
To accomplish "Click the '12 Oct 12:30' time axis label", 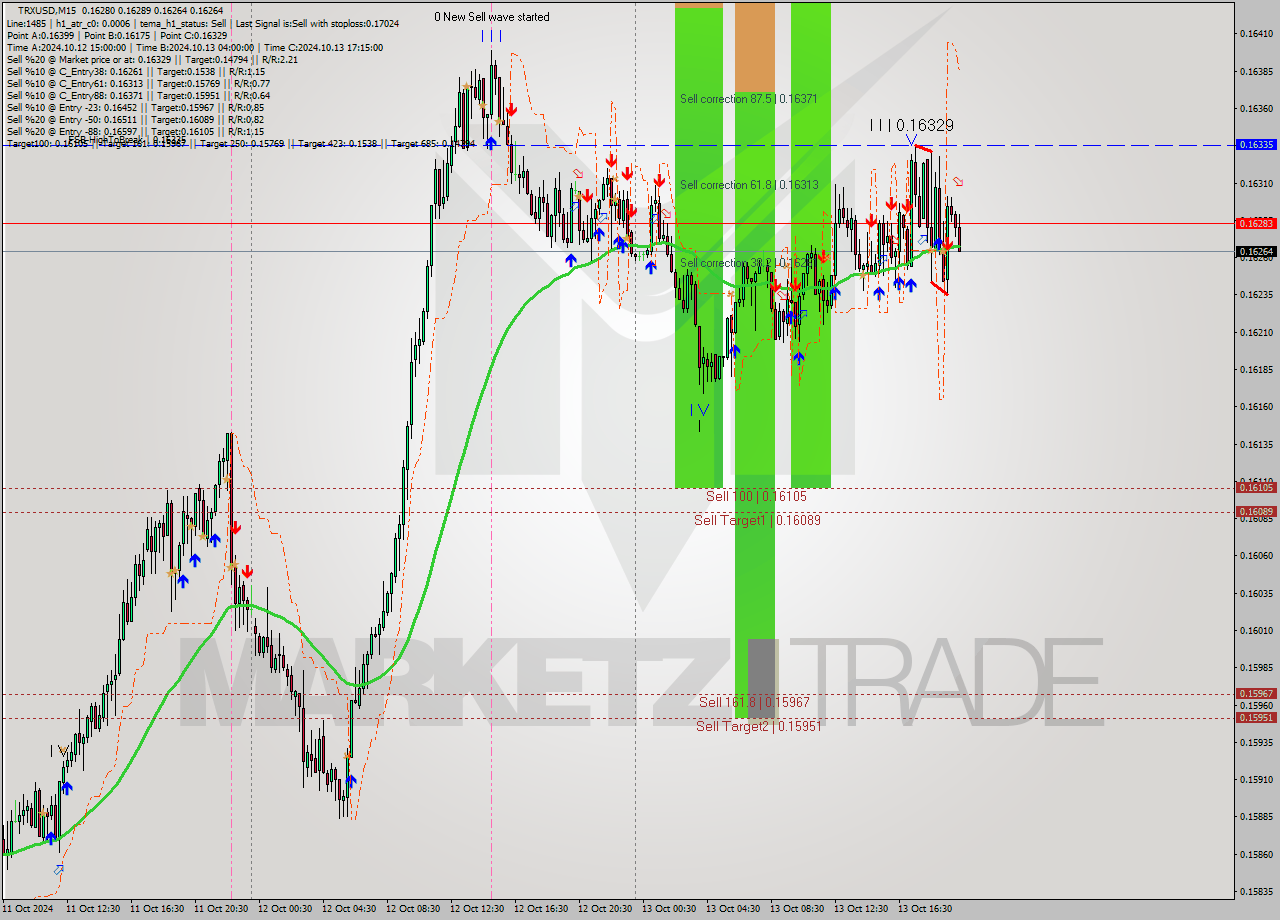I will tap(477, 909).
